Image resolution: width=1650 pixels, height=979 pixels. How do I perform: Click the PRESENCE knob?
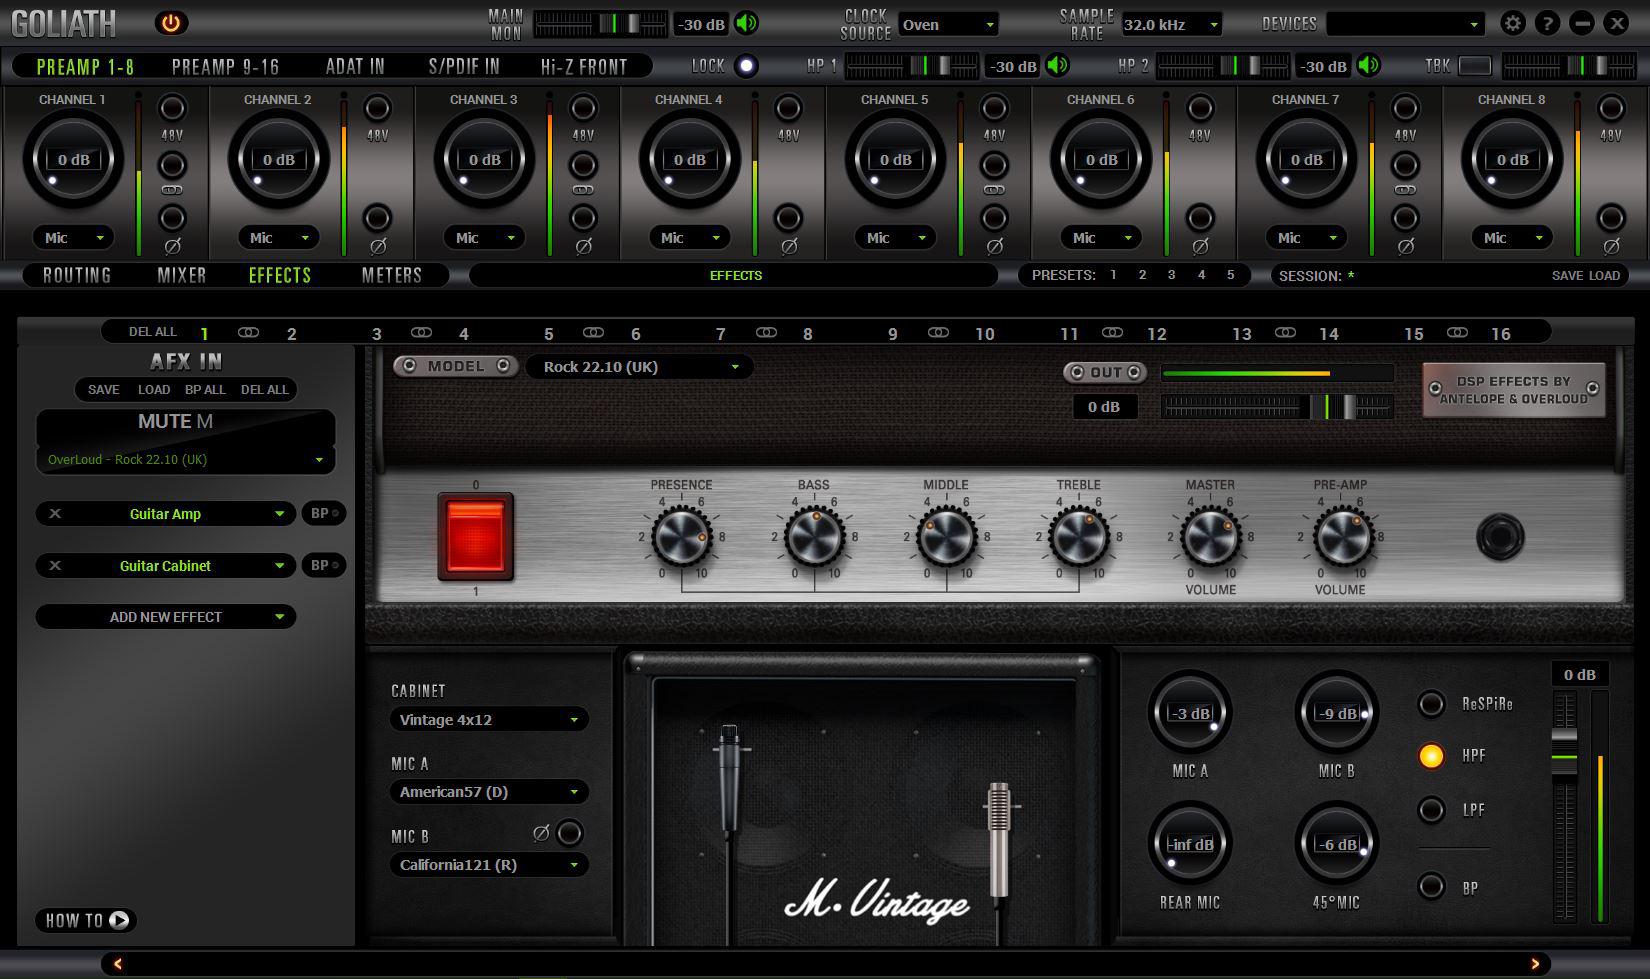pos(681,538)
